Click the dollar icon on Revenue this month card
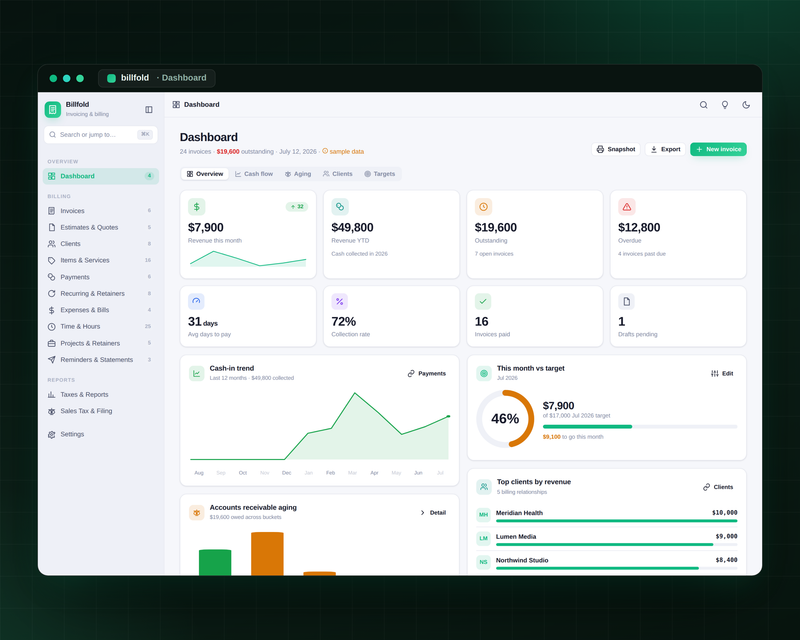This screenshot has height=640, width=800. (196, 207)
